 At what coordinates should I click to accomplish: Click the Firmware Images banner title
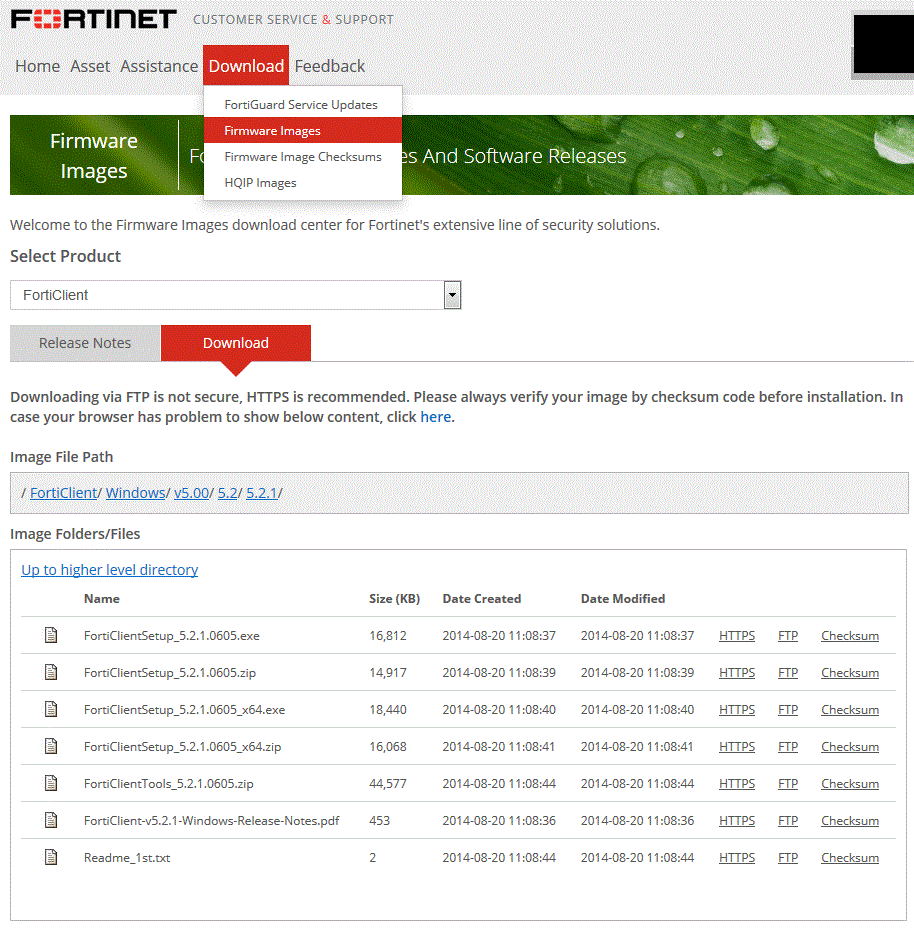tap(94, 156)
